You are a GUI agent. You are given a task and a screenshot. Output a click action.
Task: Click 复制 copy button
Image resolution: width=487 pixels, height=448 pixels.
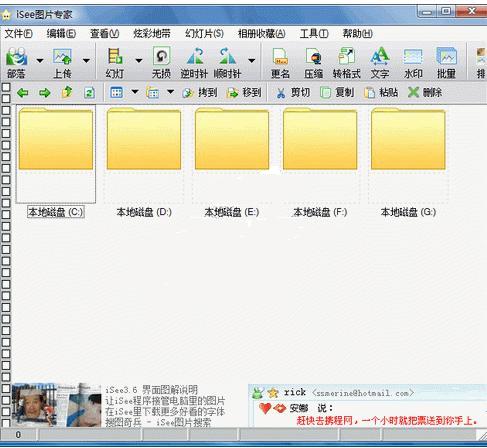coord(337,93)
